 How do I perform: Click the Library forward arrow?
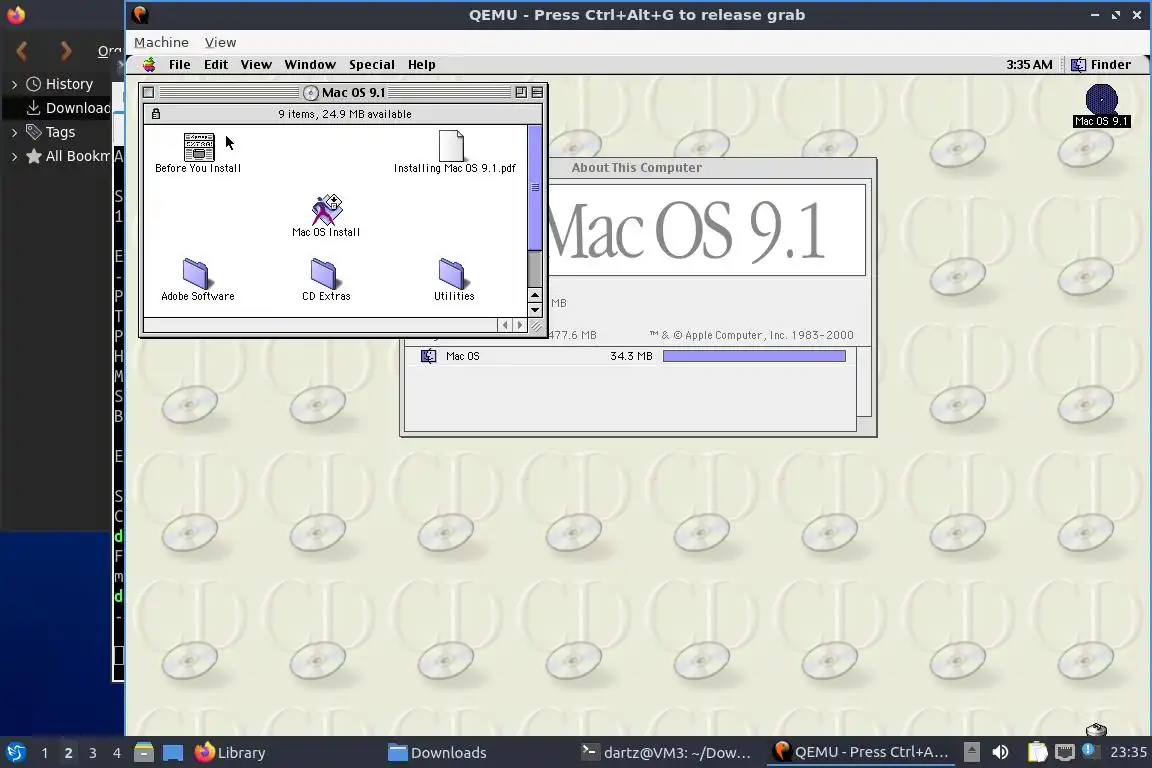pyautogui.click(x=66, y=51)
